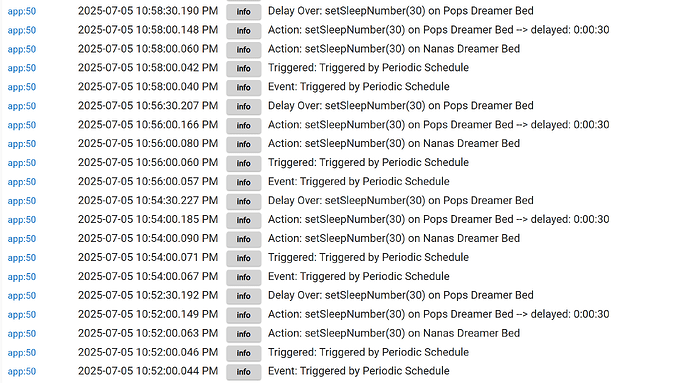Click the info button at 10:54:30.227 PM

click(x=243, y=201)
